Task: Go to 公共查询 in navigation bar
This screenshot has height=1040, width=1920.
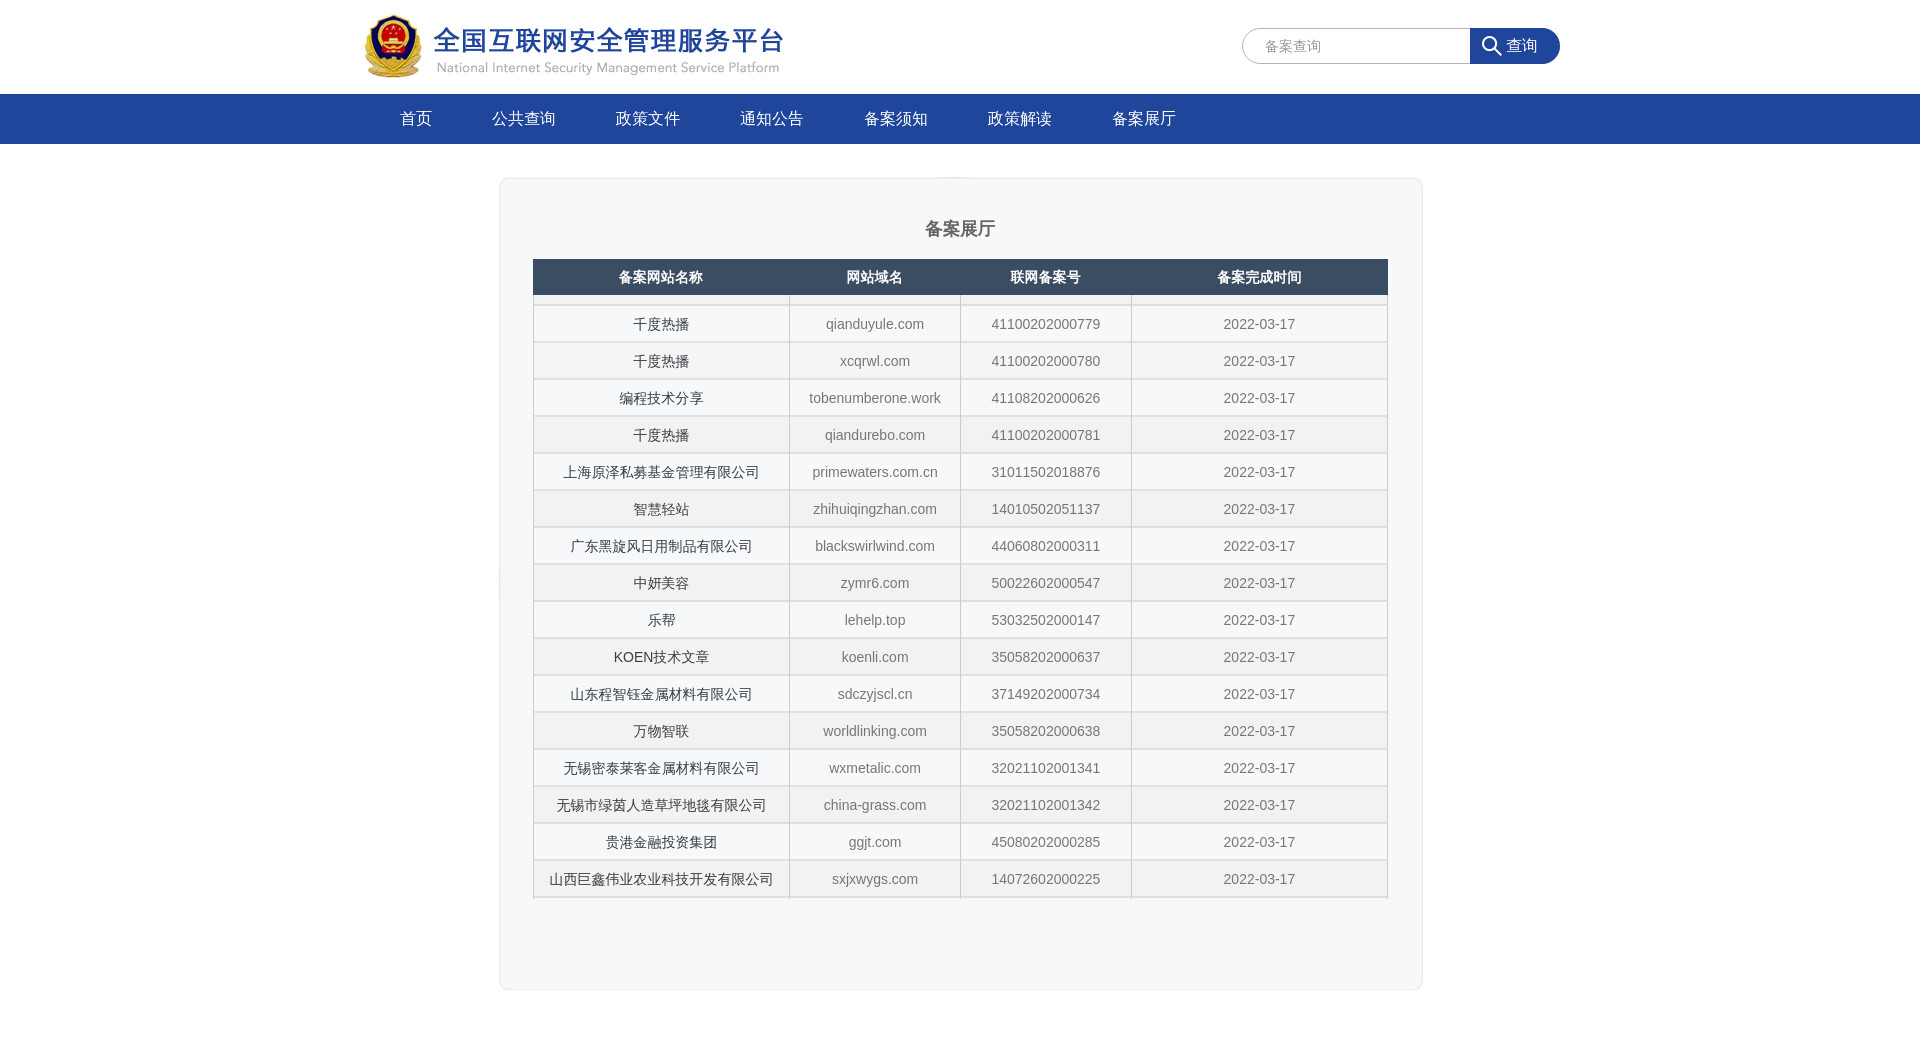Action: [x=523, y=119]
